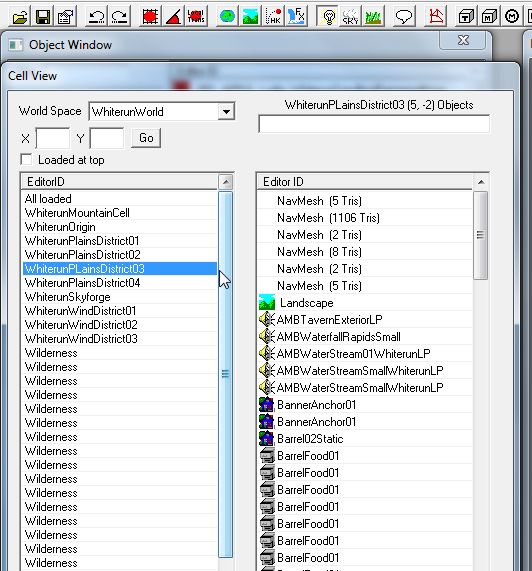This screenshot has height=571, width=532.
Task: Click the speaker icon beside AMBWaterfallRapidsSmall
Action: pyautogui.click(x=267, y=337)
